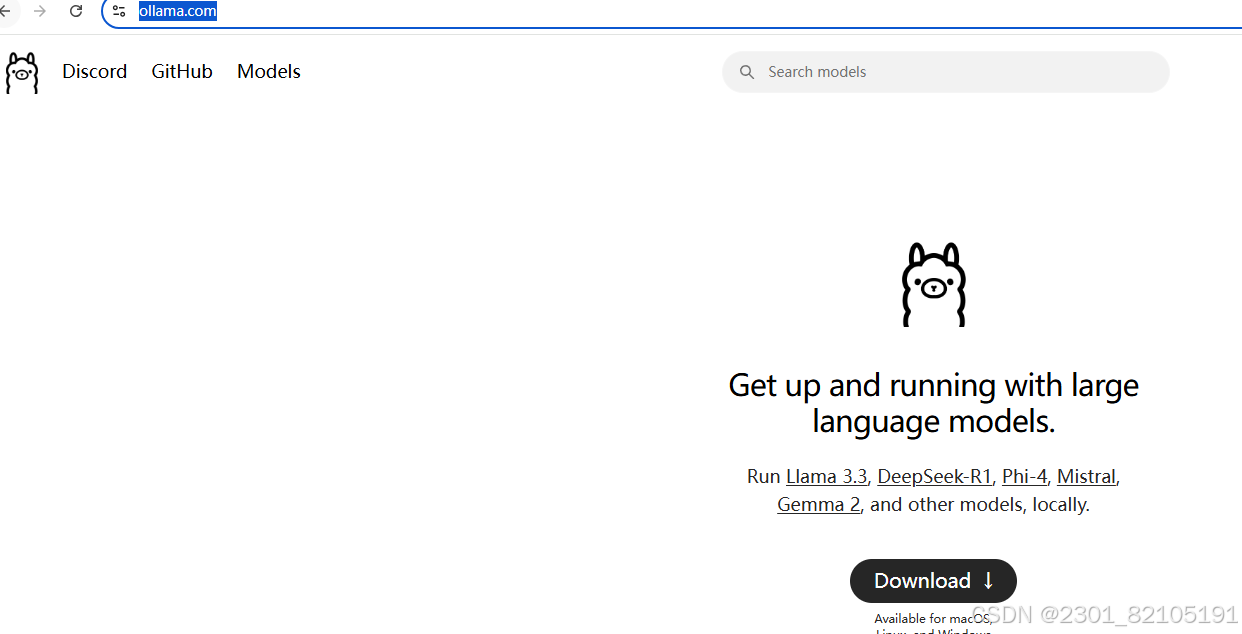1242x634 pixels.
Task: Click the Ollama llama logo in header
Action: pyautogui.click(x=22, y=73)
